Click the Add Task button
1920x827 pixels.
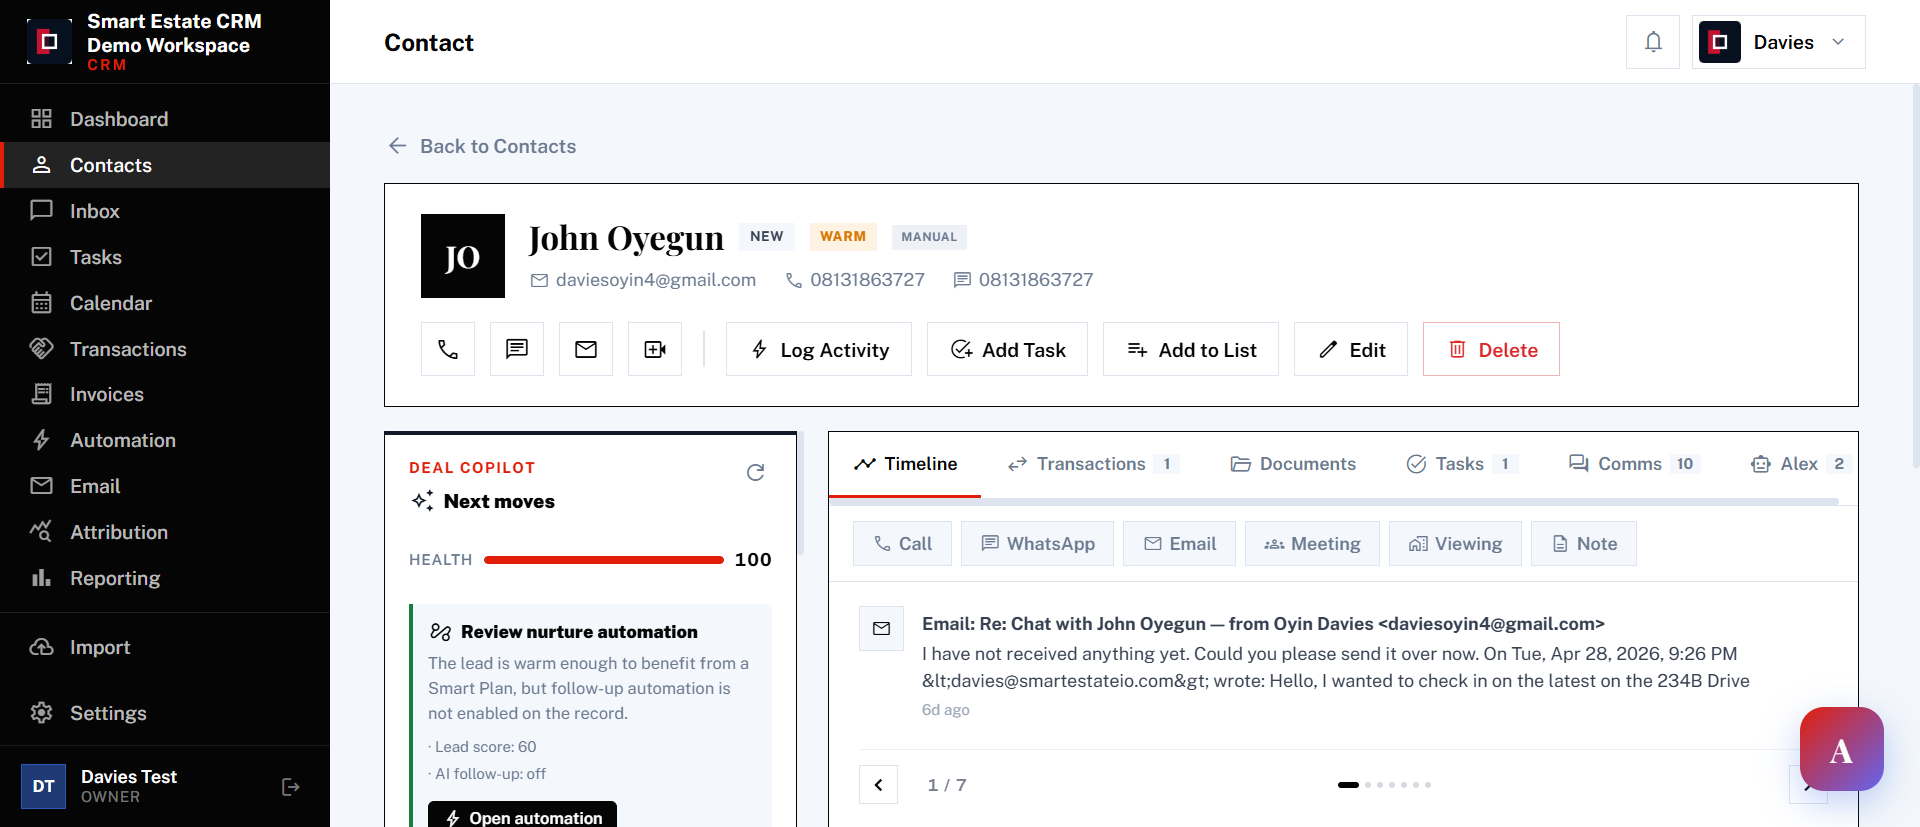pos(1007,349)
